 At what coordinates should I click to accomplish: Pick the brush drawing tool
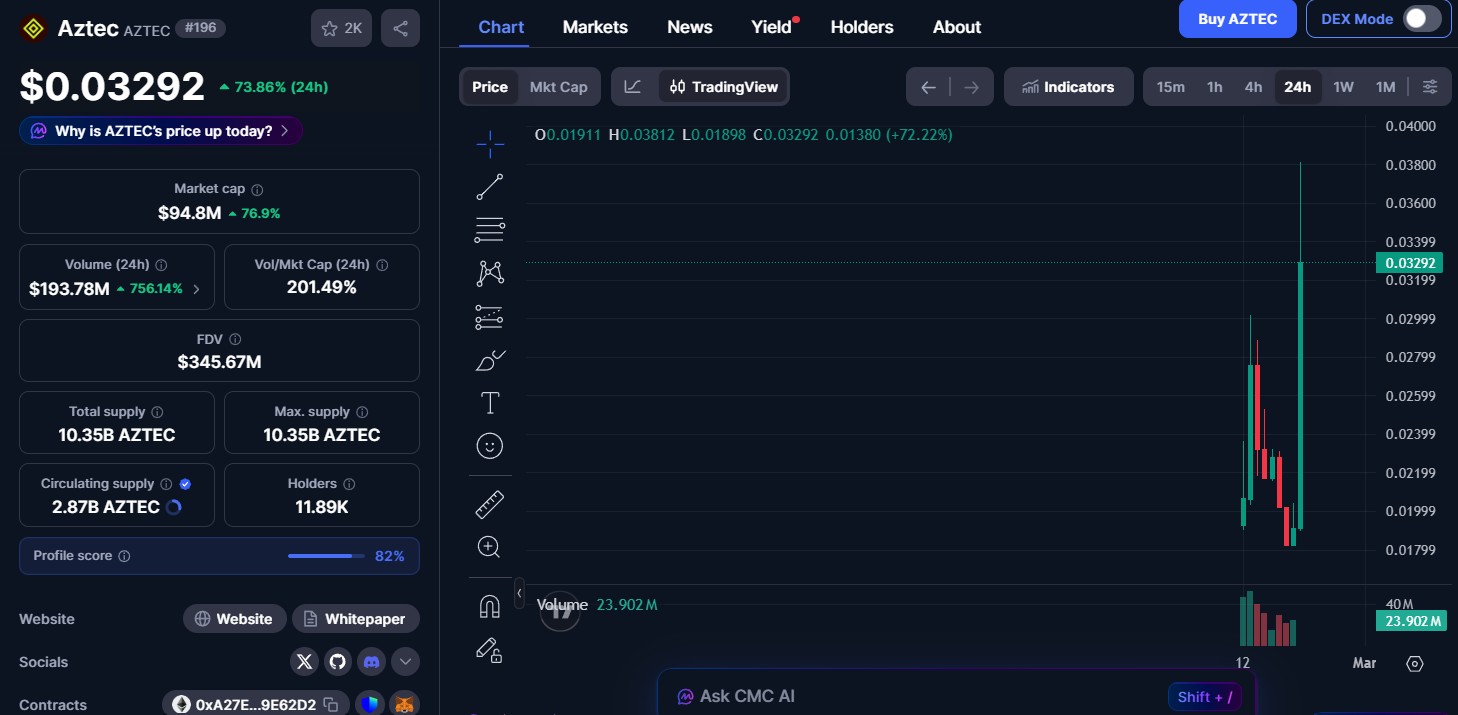tap(490, 361)
